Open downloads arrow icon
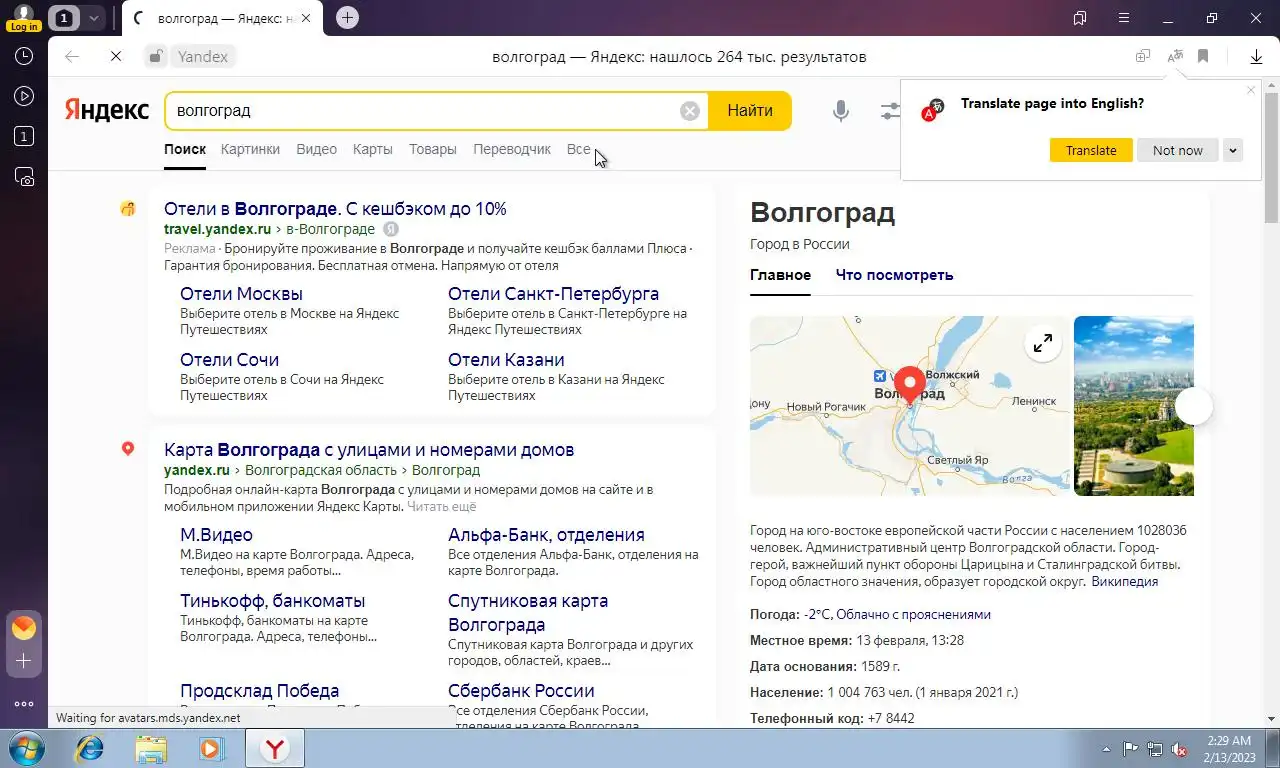1280x768 pixels. [x=1257, y=57]
